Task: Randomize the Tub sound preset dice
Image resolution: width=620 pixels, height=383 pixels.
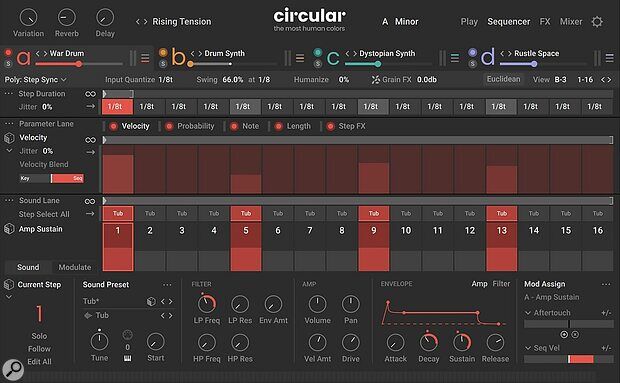Action: coord(151,302)
